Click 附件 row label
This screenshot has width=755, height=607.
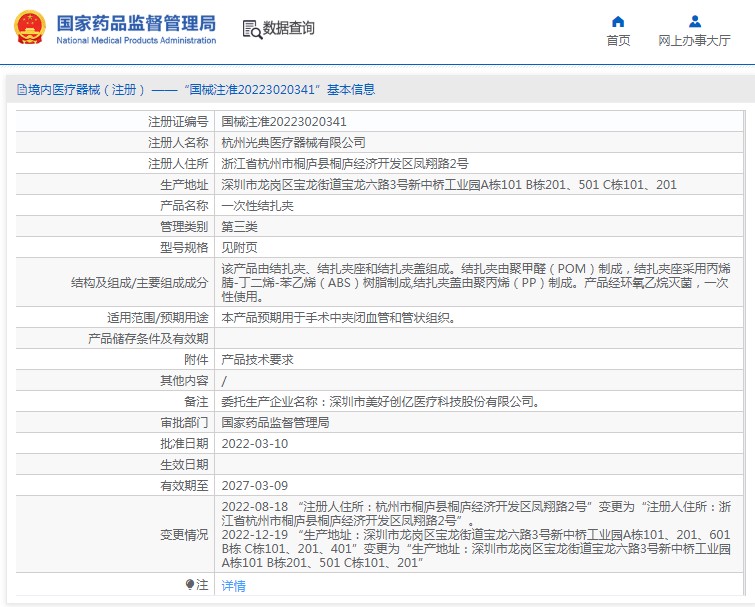tap(196, 360)
